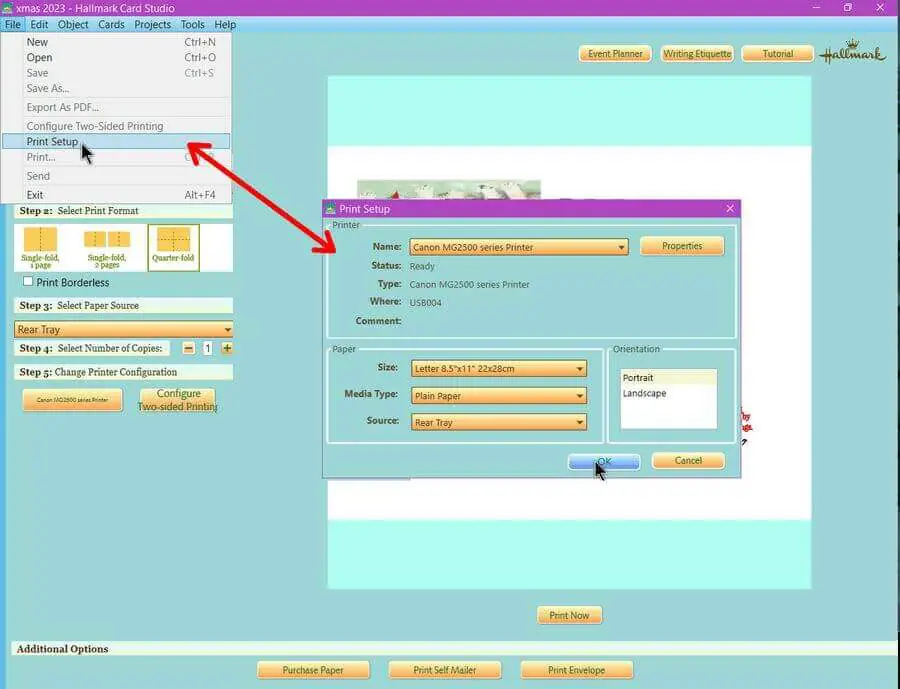The height and width of the screenshot is (689, 900).
Task: Choose New from the File menu
Action: [116, 42]
